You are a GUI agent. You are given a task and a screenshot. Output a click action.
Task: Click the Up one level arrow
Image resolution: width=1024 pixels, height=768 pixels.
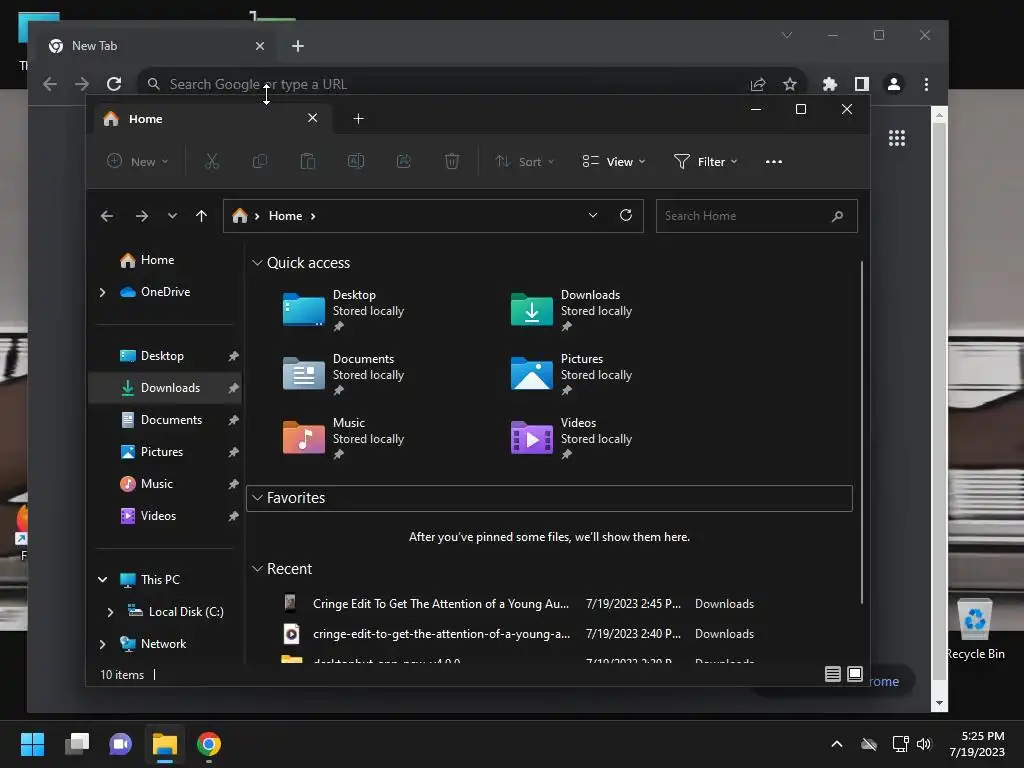coord(201,216)
